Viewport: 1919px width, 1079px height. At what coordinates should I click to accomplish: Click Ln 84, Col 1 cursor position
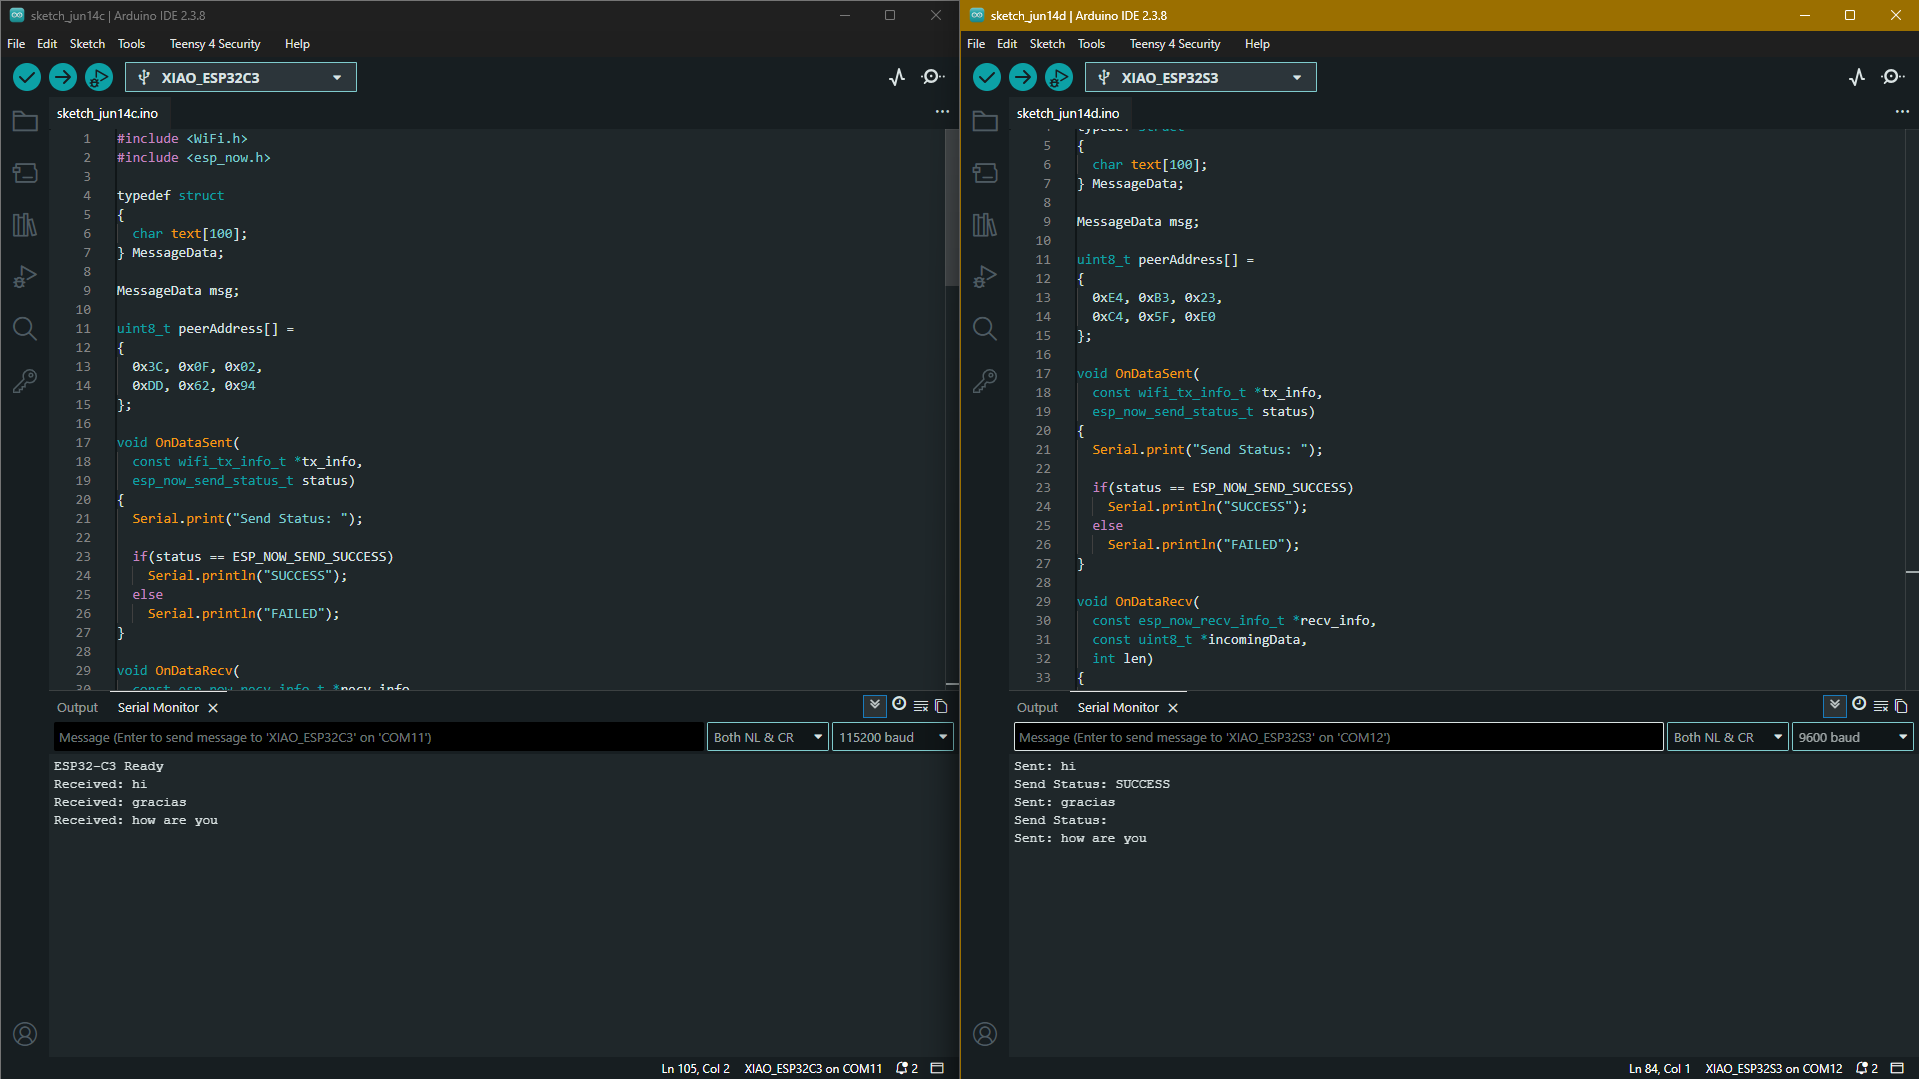pos(1659,1068)
